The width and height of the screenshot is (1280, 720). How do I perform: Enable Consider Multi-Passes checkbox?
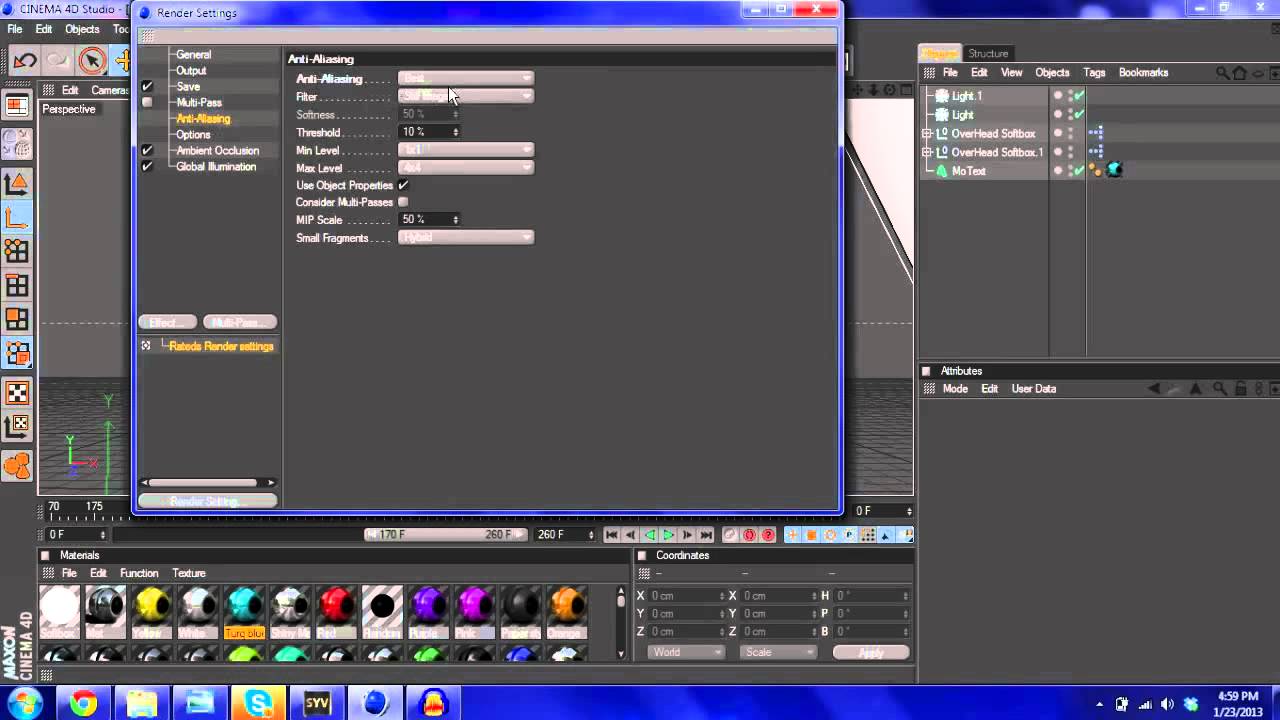click(x=403, y=202)
